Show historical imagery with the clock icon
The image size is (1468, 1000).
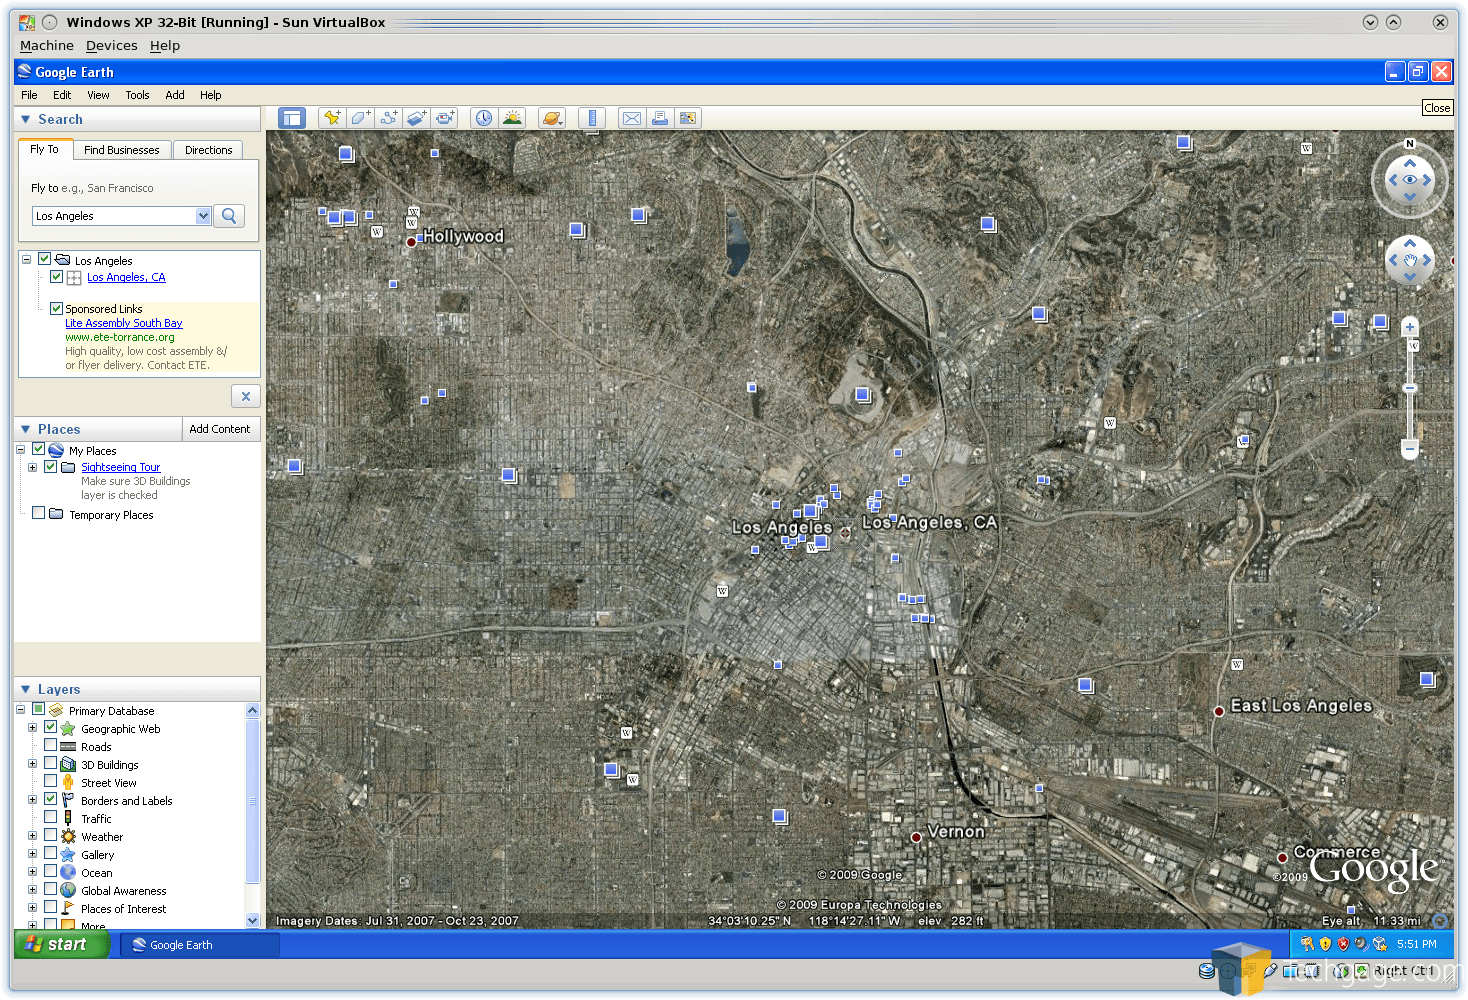point(484,118)
